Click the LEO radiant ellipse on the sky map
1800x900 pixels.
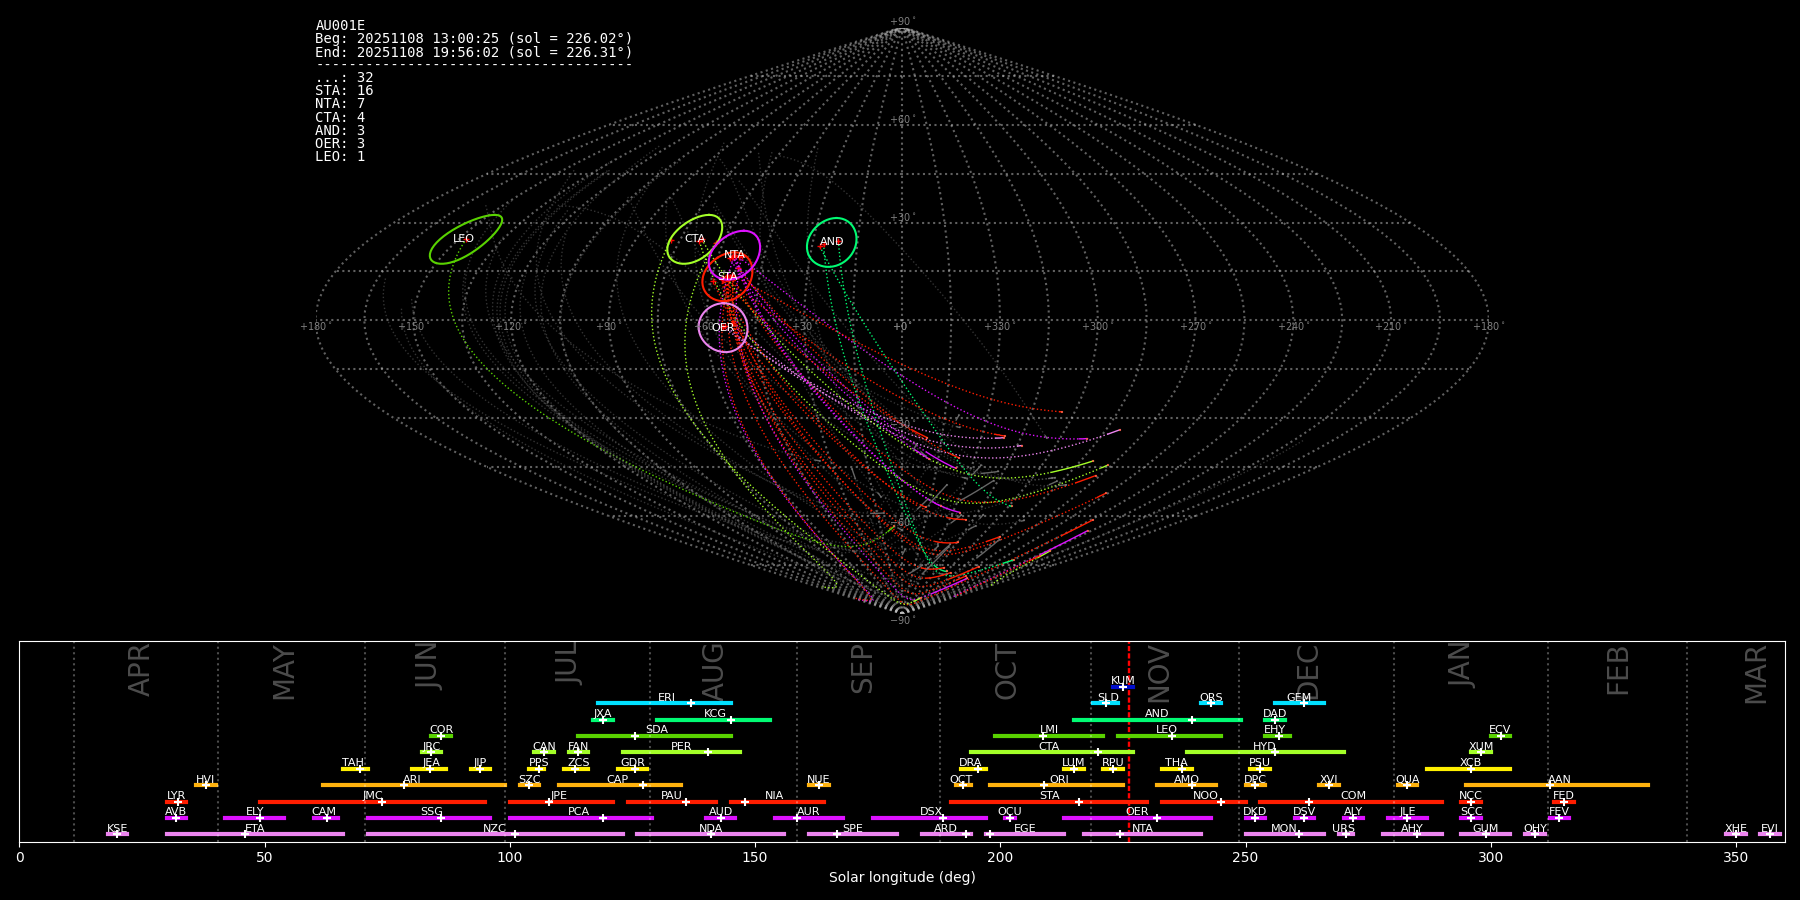[x=466, y=240]
